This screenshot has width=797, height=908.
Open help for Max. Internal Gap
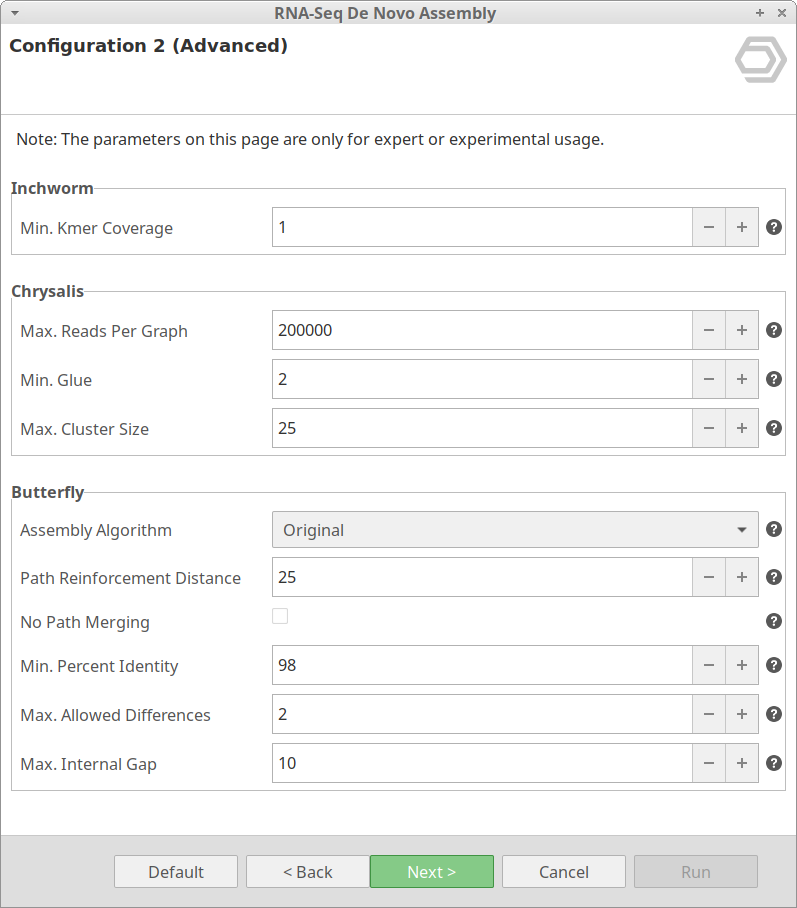[773, 763]
